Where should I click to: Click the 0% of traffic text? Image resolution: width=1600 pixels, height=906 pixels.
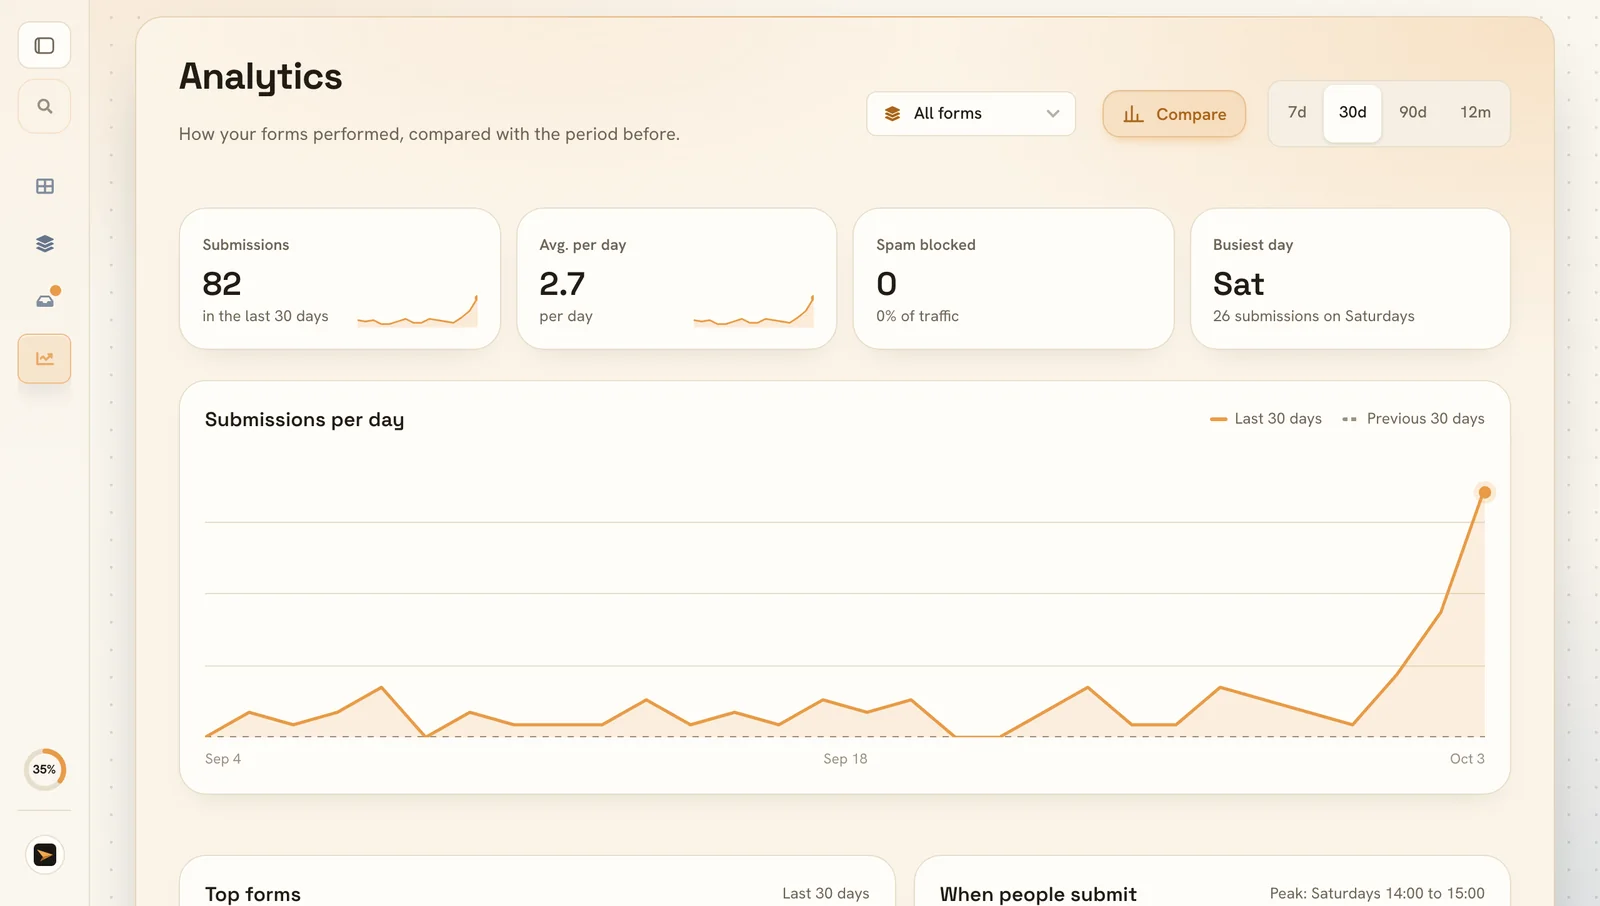click(x=917, y=316)
